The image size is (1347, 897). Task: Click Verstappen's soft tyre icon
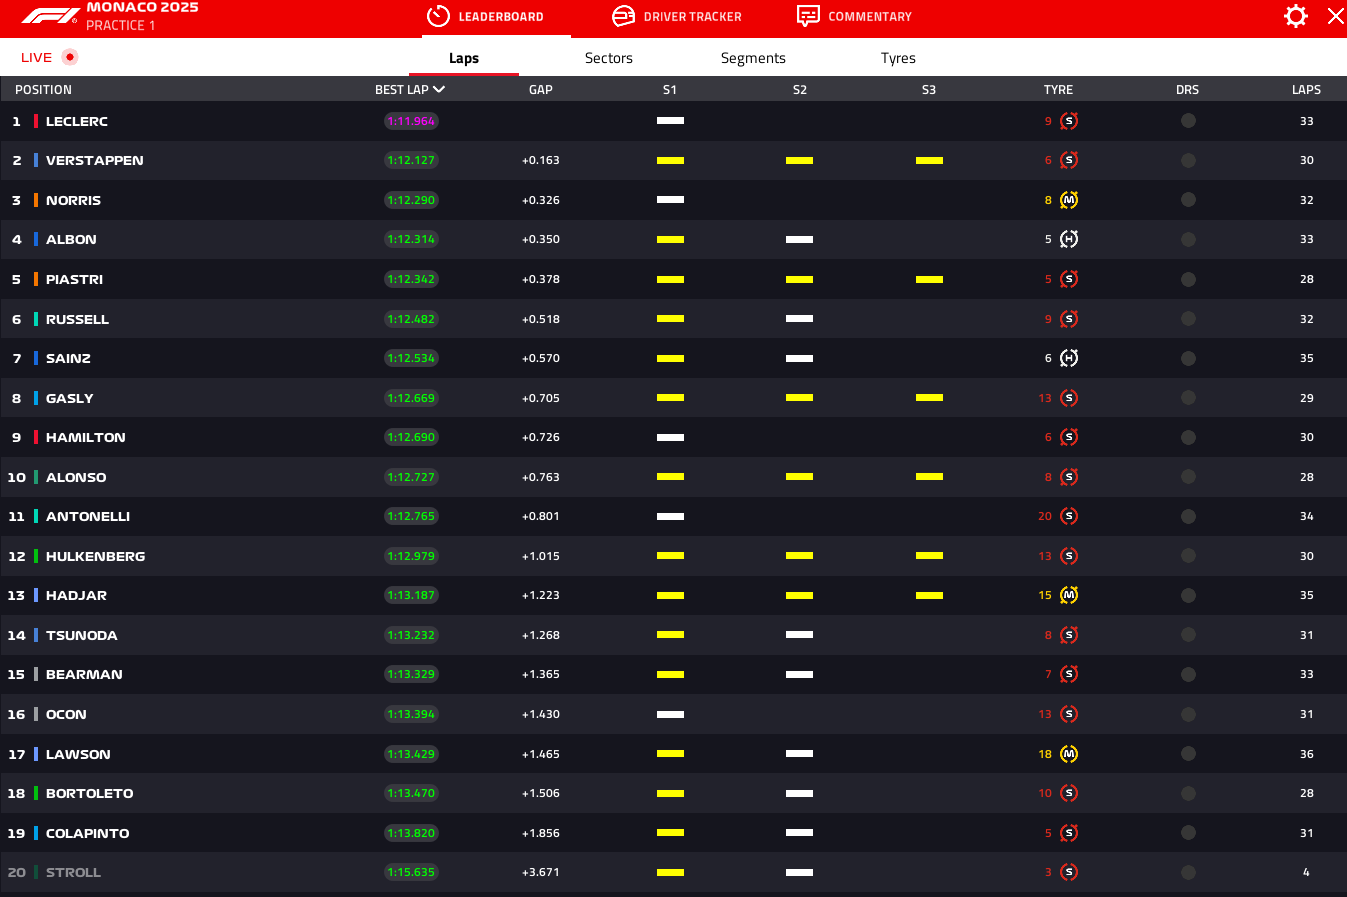1069,160
